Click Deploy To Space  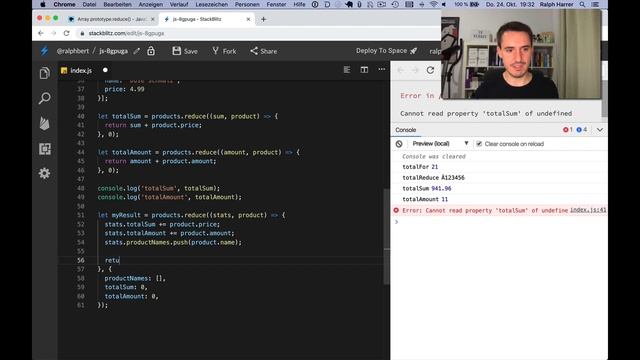click(386, 51)
